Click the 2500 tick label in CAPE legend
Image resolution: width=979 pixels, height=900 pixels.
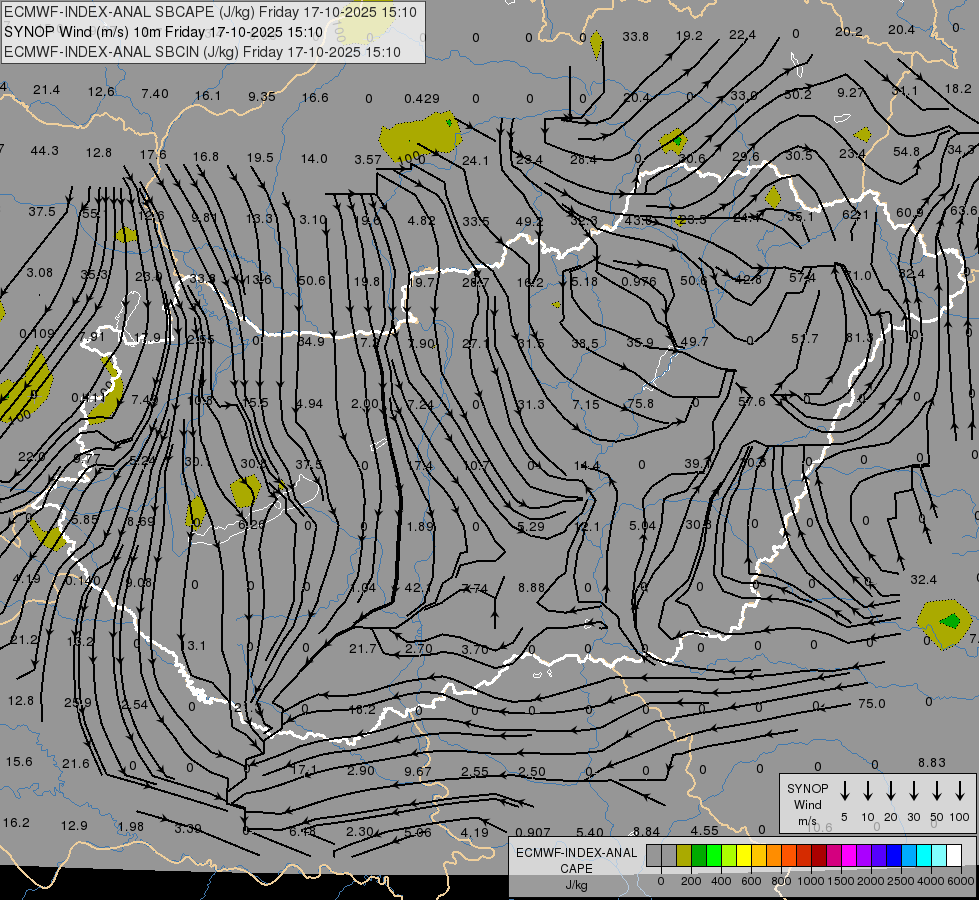tap(901, 881)
